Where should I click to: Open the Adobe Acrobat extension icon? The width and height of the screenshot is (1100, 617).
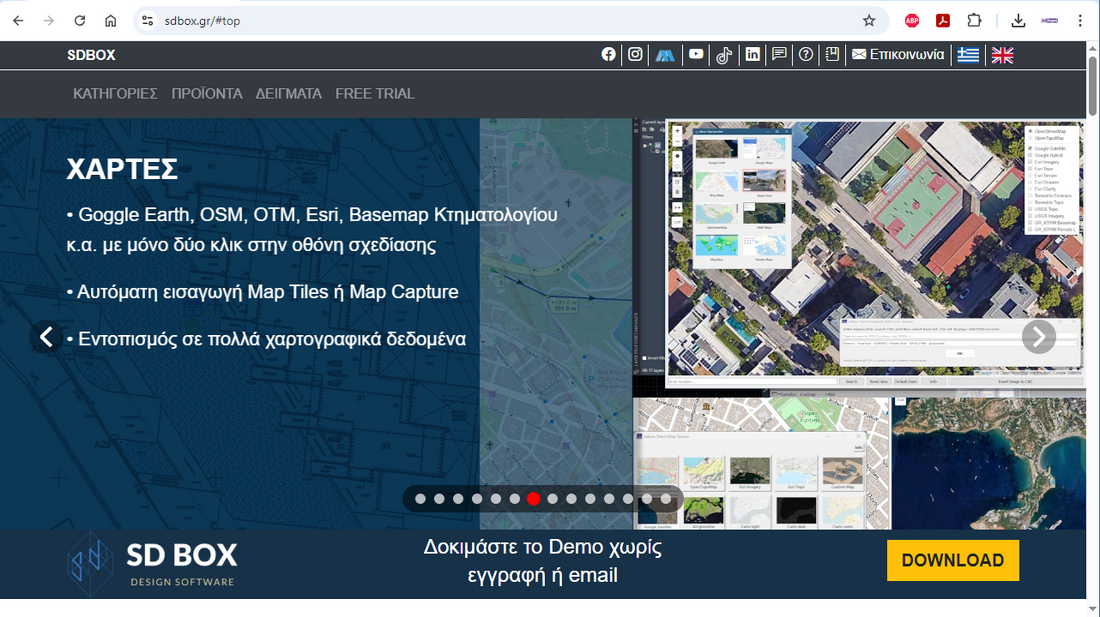click(943, 20)
